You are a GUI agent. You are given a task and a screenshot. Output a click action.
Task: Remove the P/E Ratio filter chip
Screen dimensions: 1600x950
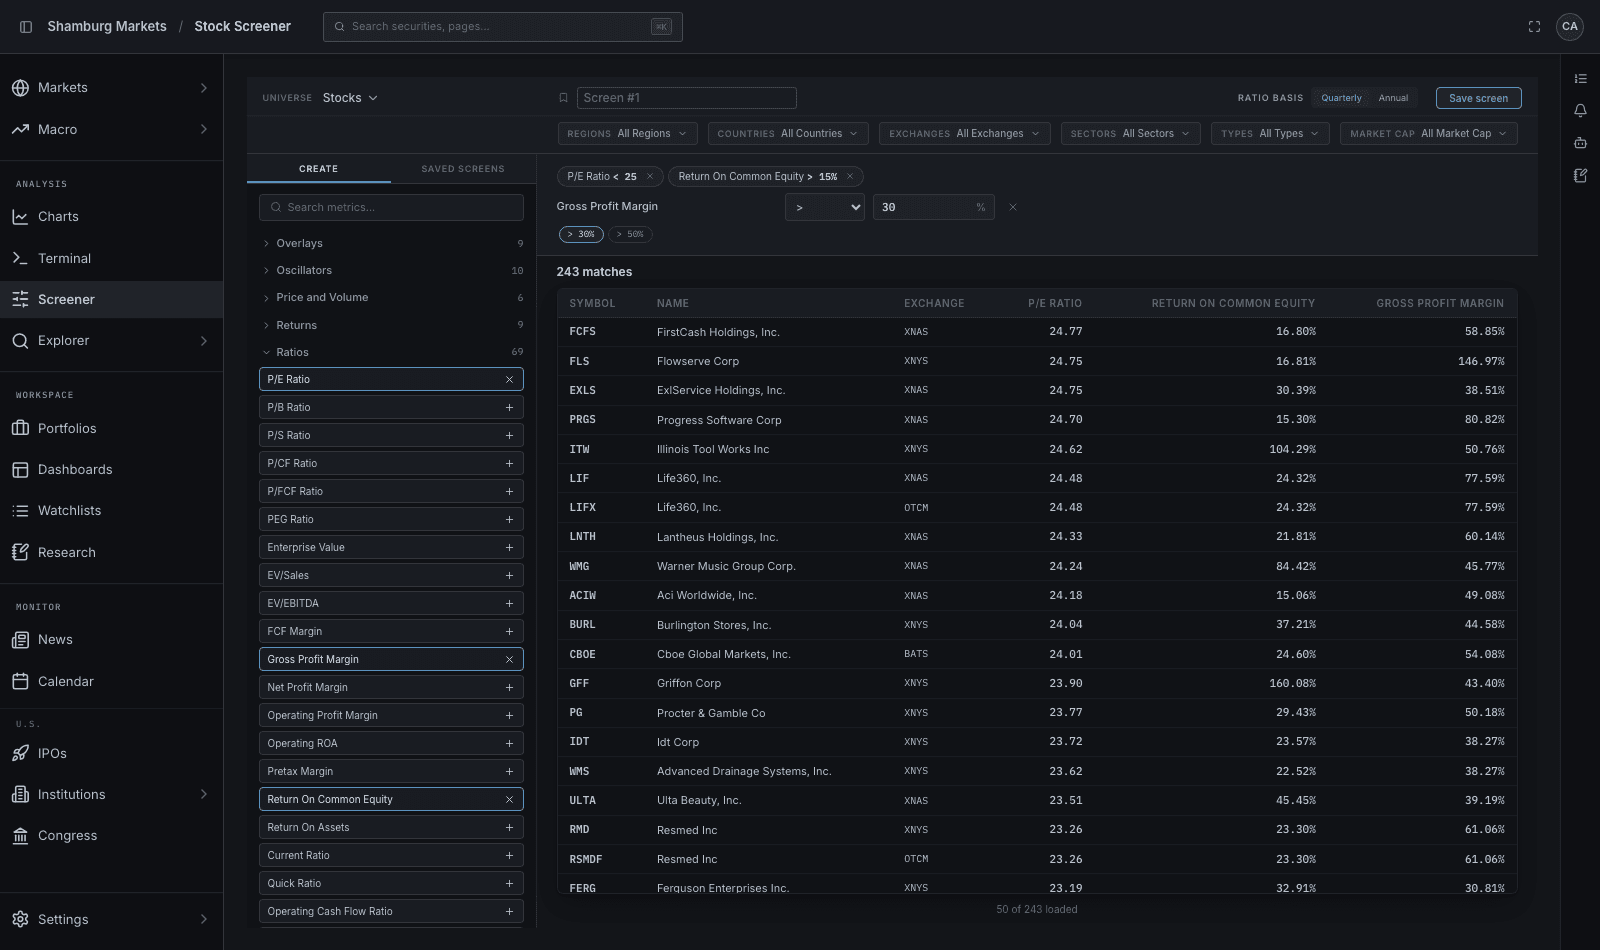click(x=649, y=177)
